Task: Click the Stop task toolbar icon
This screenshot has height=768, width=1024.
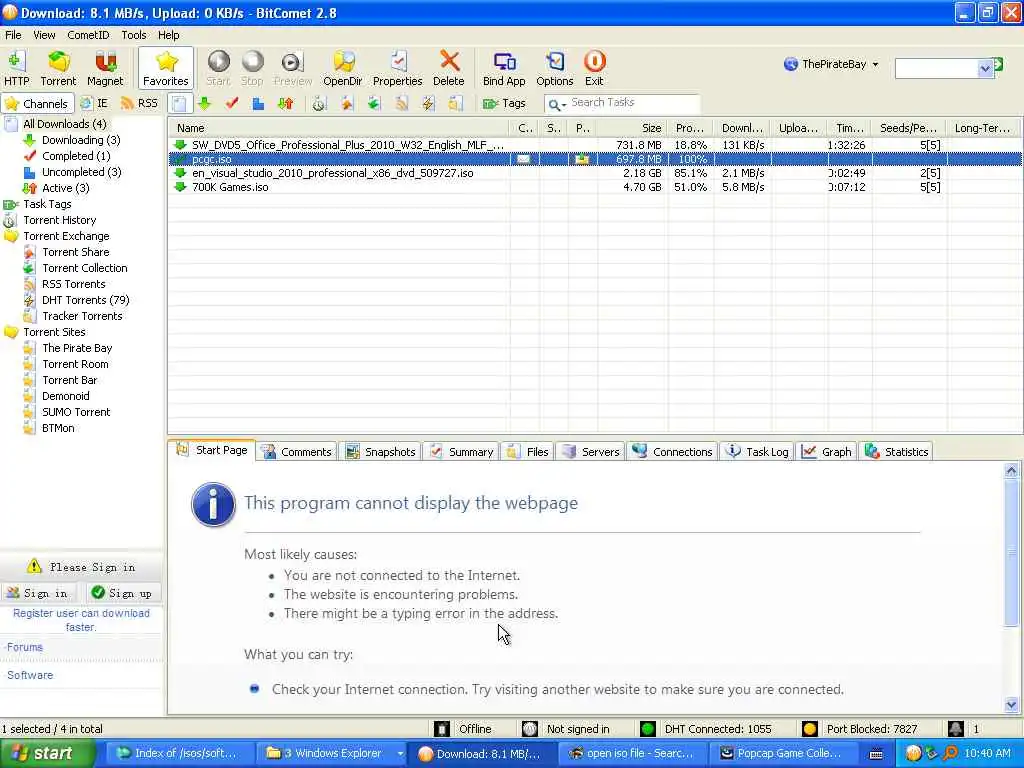Action: (x=252, y=68)
